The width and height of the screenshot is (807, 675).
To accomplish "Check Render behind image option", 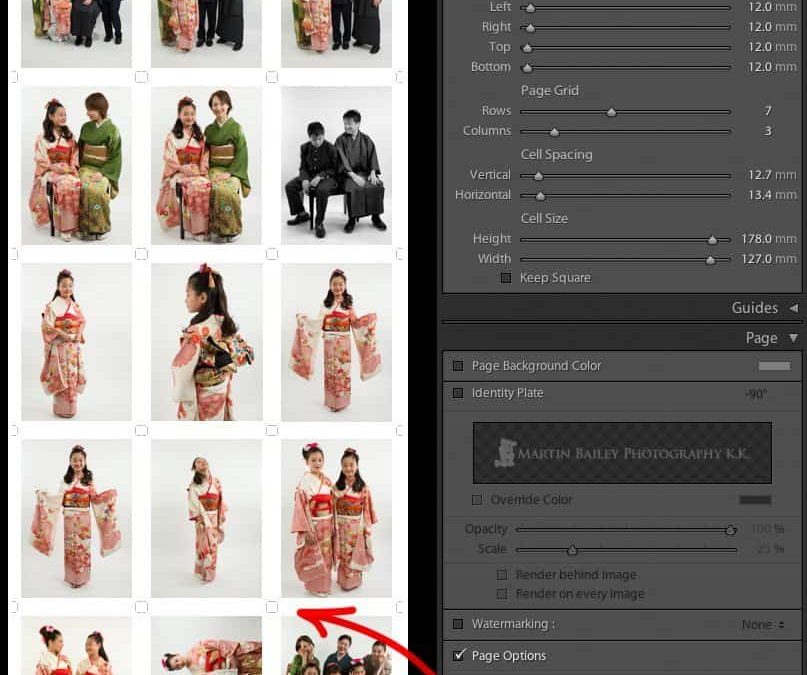I will 502,575.
